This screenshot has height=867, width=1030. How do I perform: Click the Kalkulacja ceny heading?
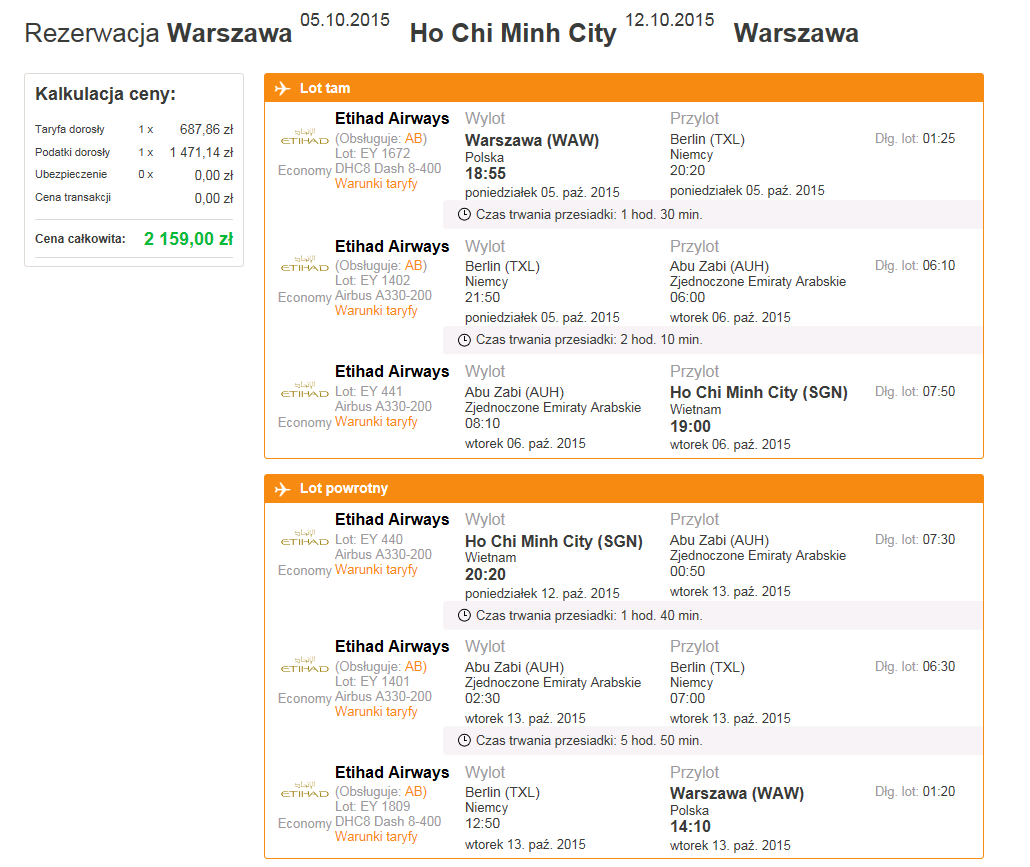(106, 94)
